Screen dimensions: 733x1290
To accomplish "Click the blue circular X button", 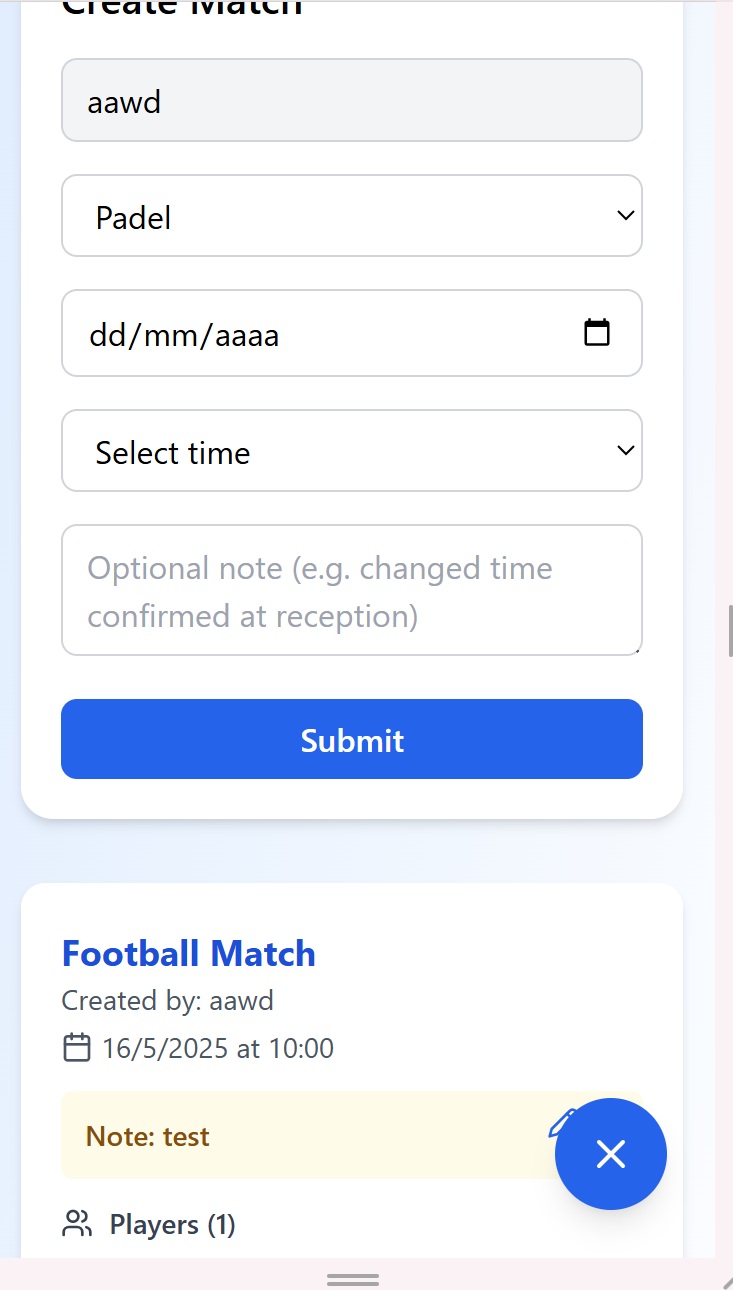I will pos(611,1154).
